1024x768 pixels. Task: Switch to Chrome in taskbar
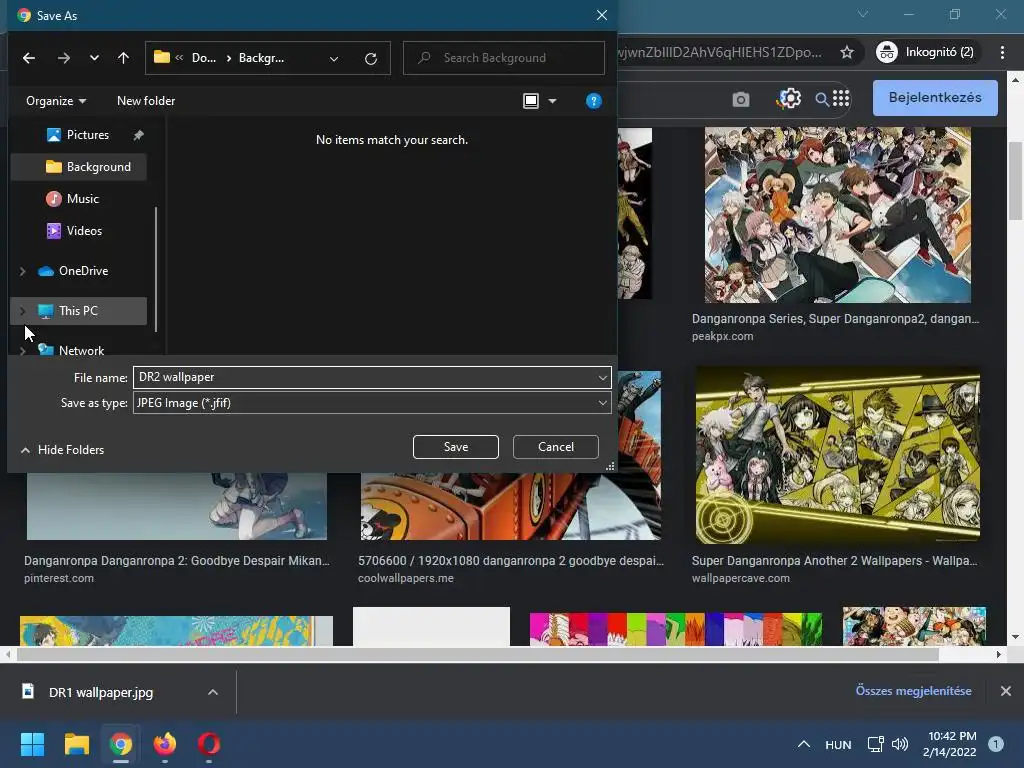[121, 744]
